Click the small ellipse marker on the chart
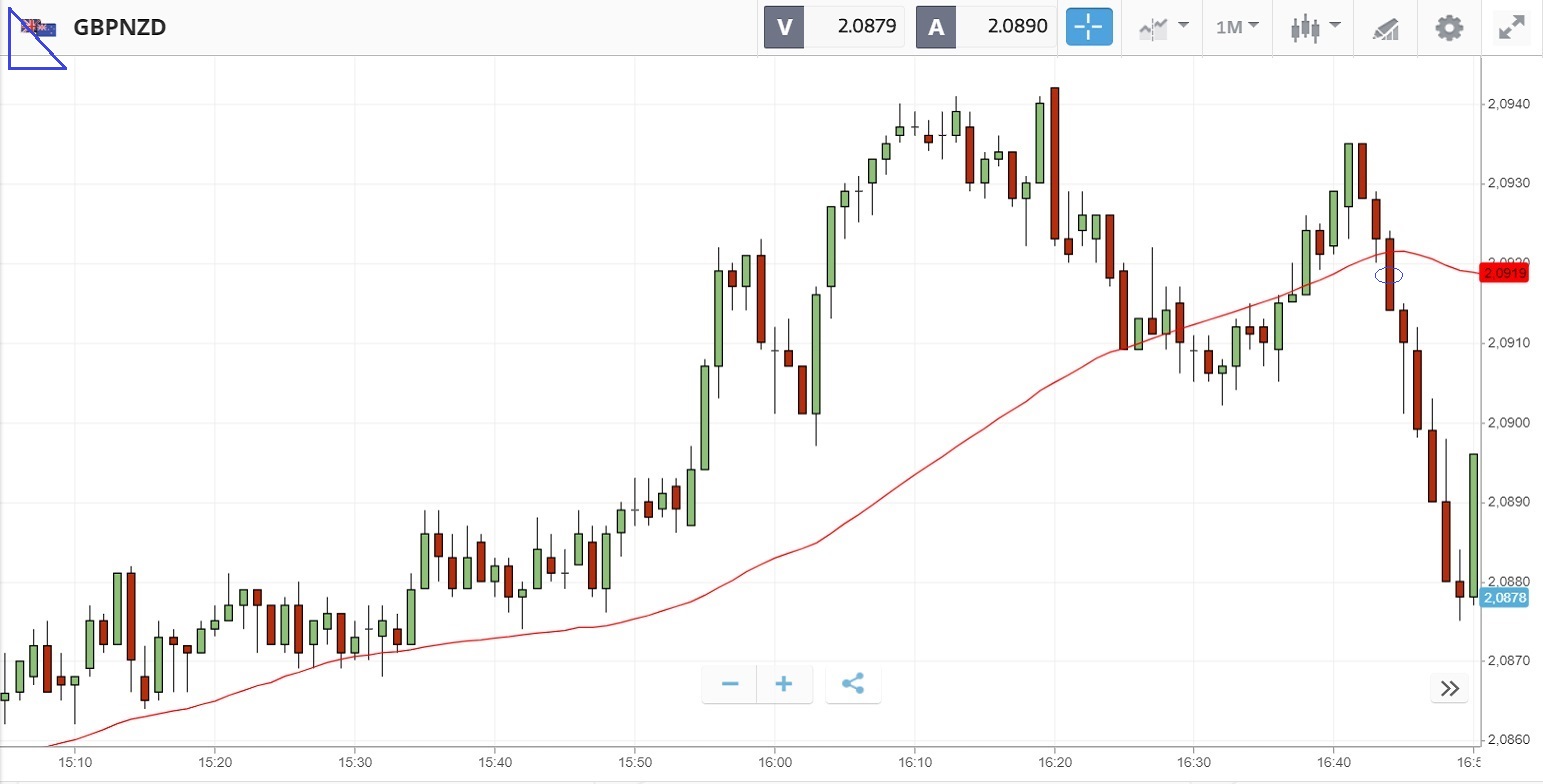 click(1389, 274)
